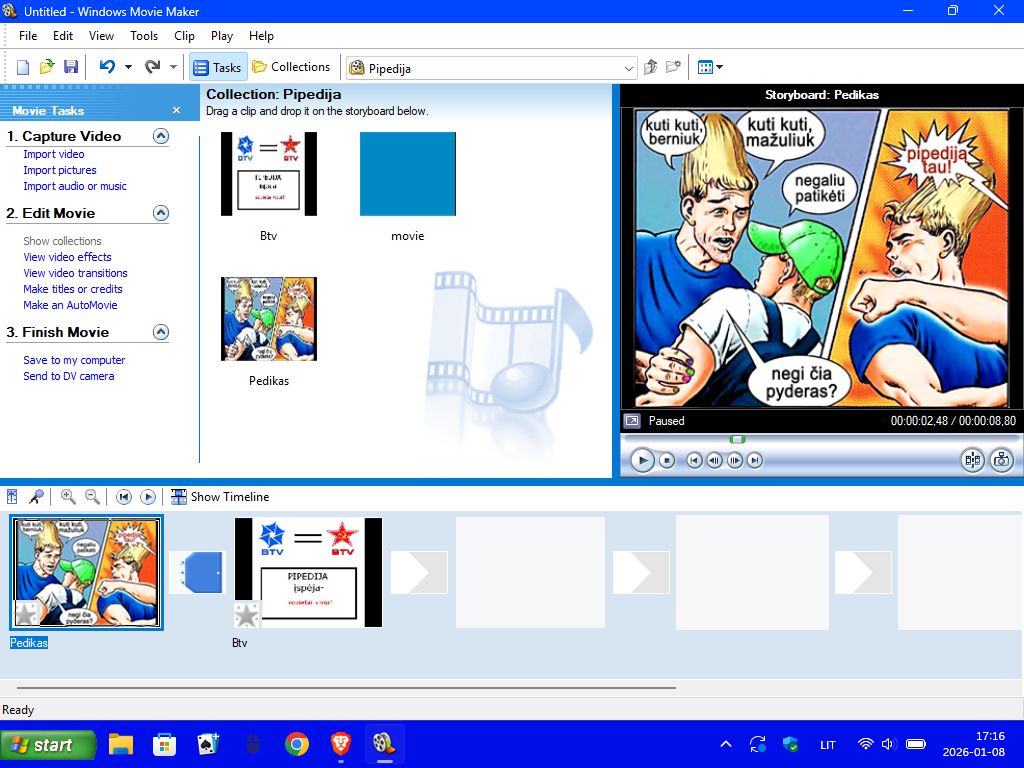Select the movie clip thumbnail in the collection

pos(407,174)
